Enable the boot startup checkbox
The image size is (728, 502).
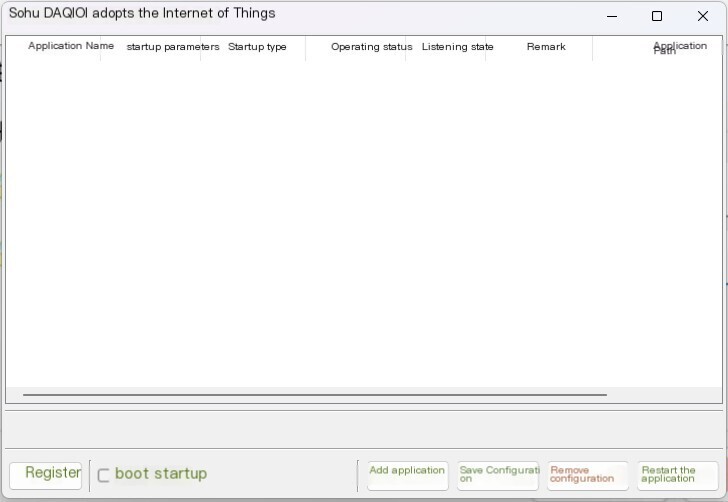pos(103,476)
